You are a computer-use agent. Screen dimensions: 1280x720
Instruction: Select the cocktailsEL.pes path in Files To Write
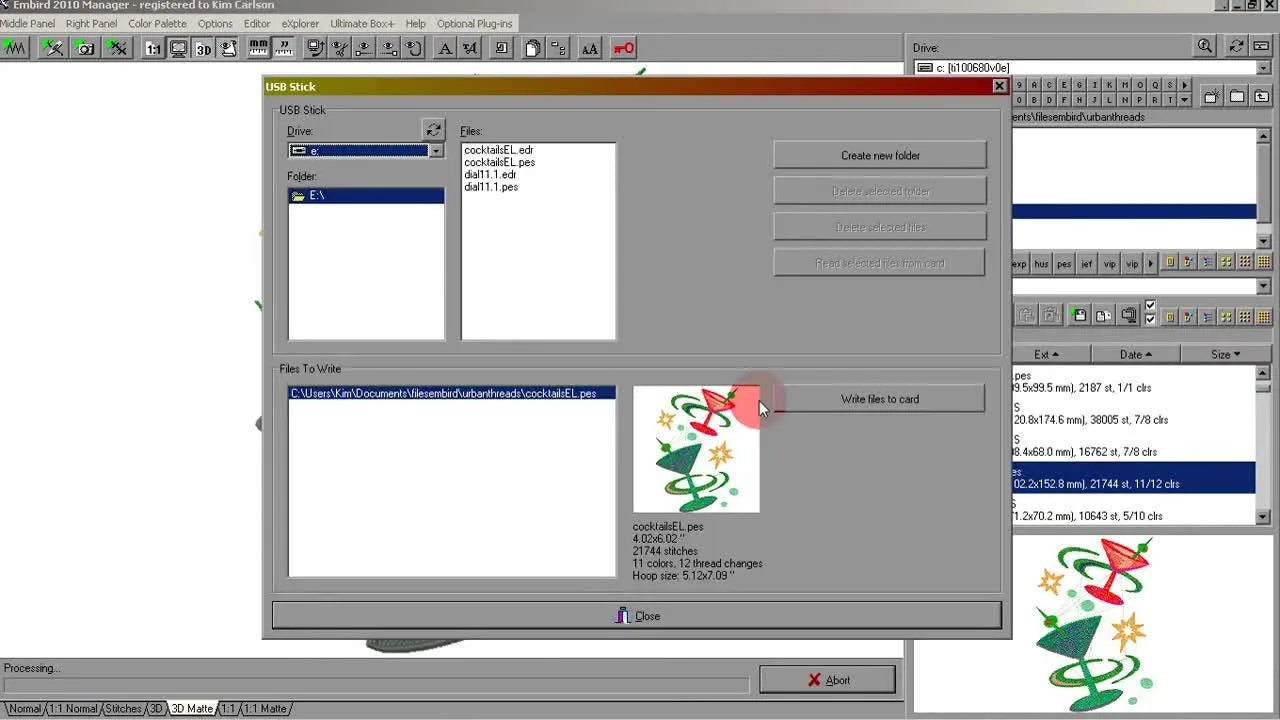pos(452,393)
